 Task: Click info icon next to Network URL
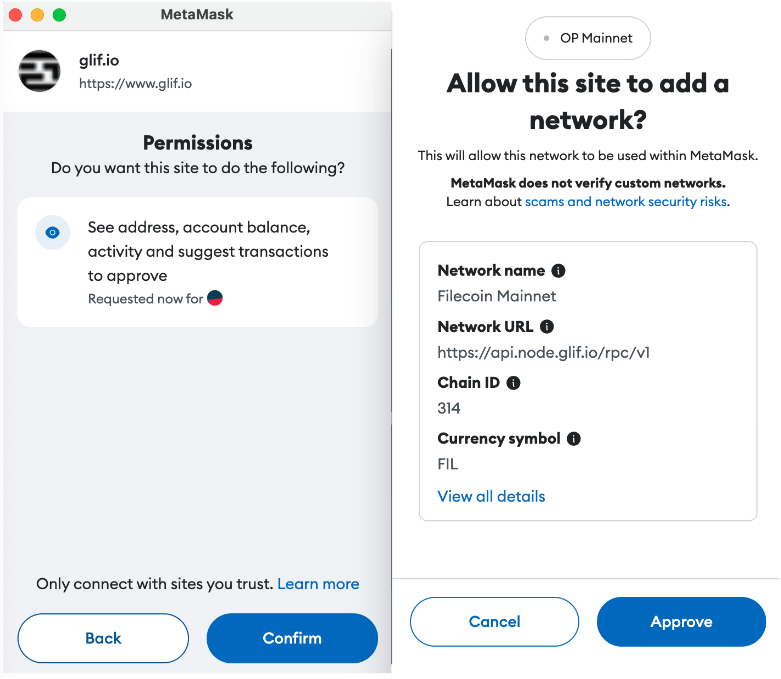point(547,327)
